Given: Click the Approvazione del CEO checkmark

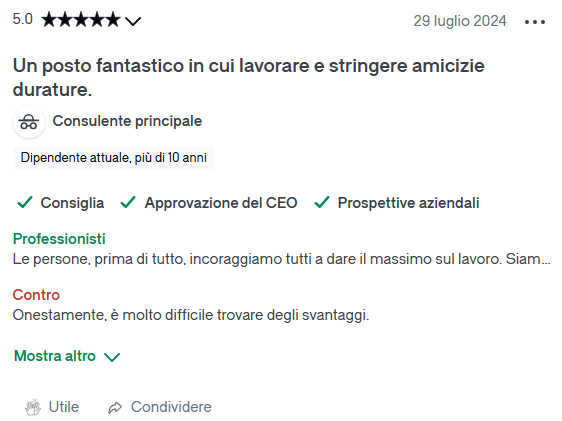Looking at the screenshot, I should coord(128,202).
